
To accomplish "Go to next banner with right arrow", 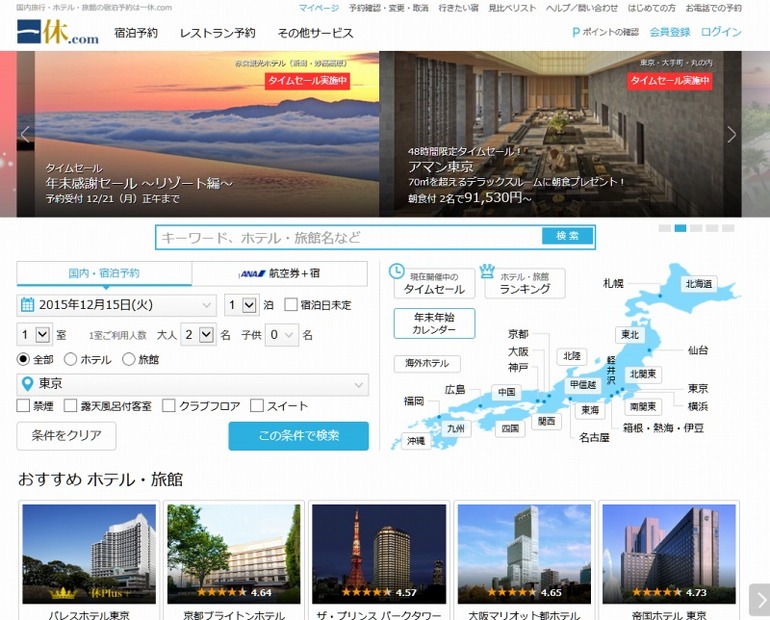I will [732, 134].
